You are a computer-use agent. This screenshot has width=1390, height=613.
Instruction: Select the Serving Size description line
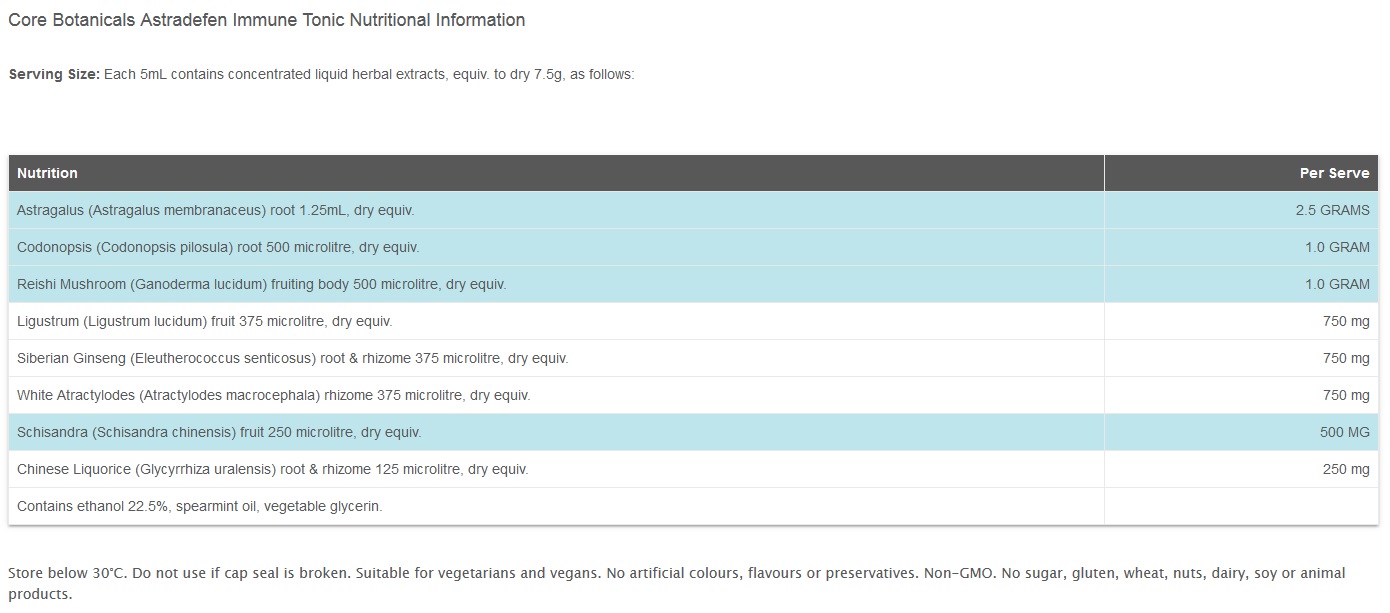pyautogui.click(x=321, y=75)
